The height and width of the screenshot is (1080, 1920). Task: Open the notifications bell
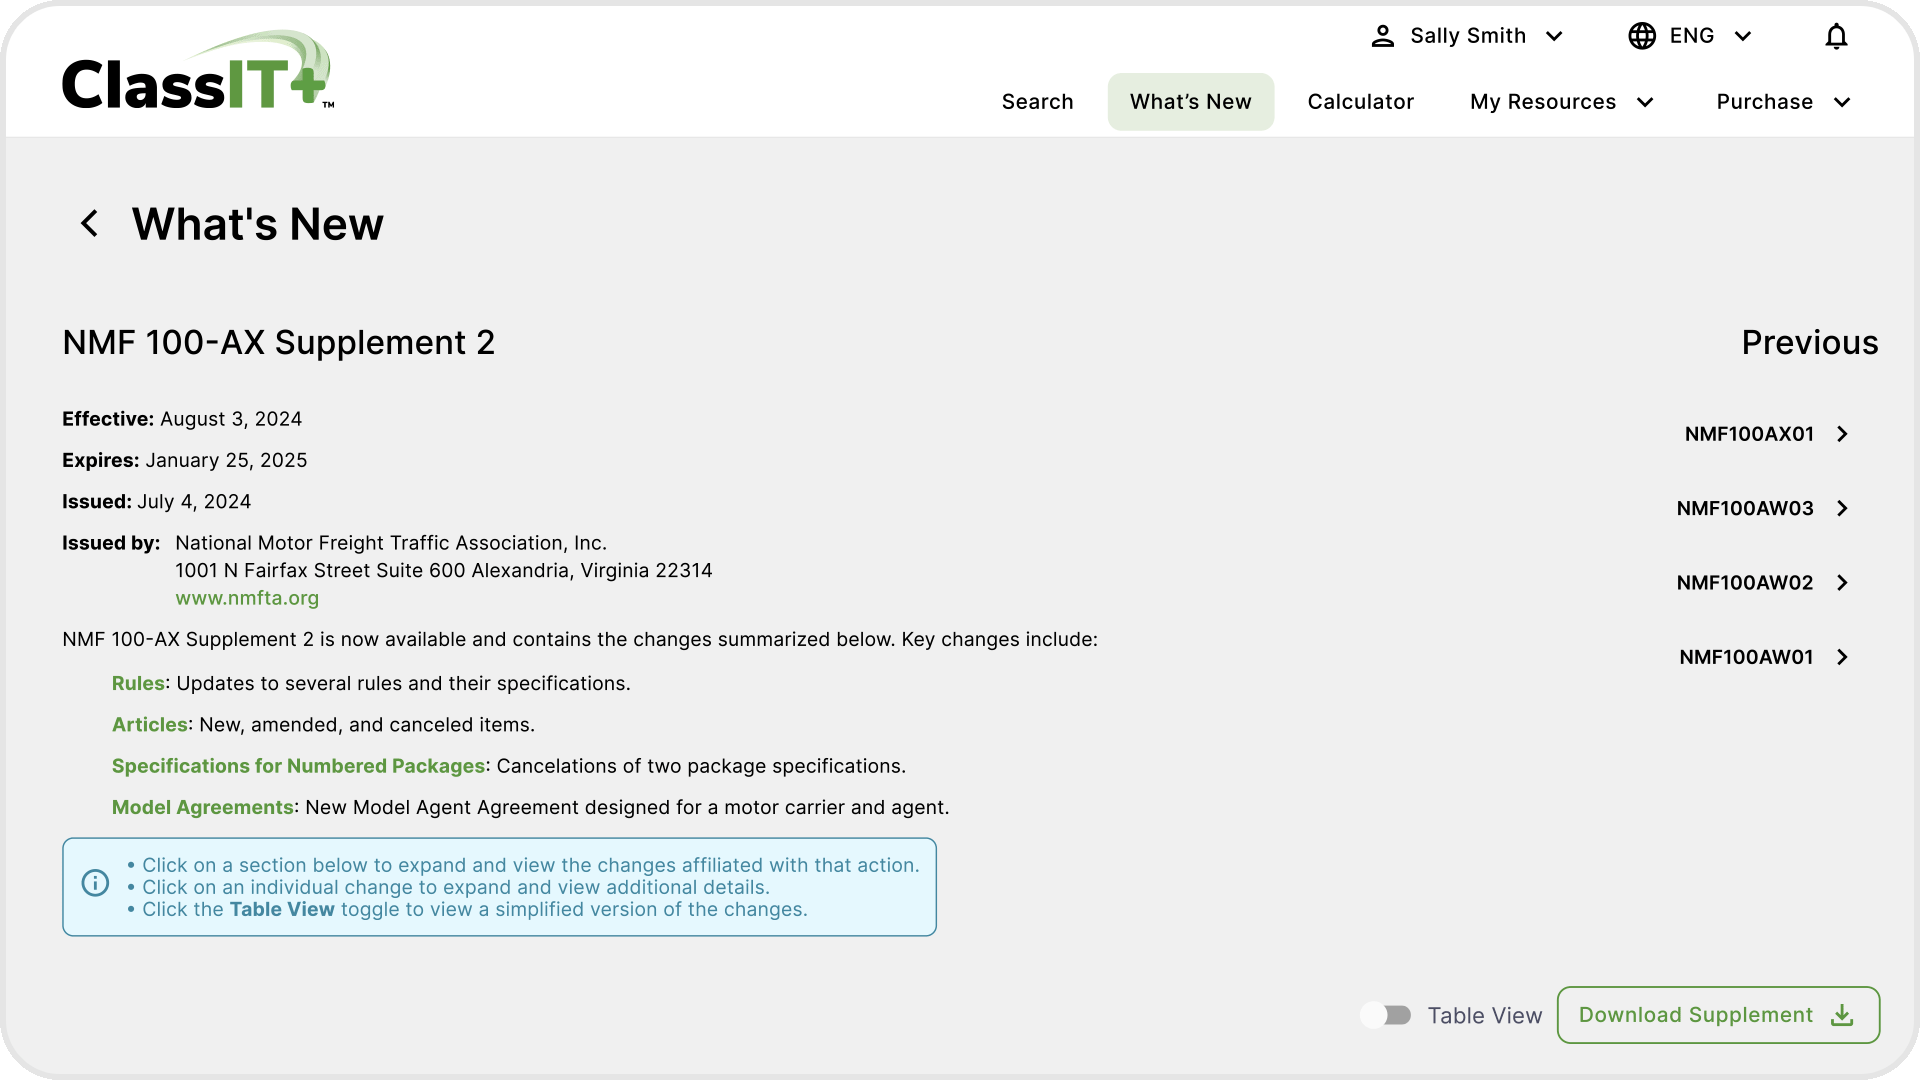tap(1836, 37)
